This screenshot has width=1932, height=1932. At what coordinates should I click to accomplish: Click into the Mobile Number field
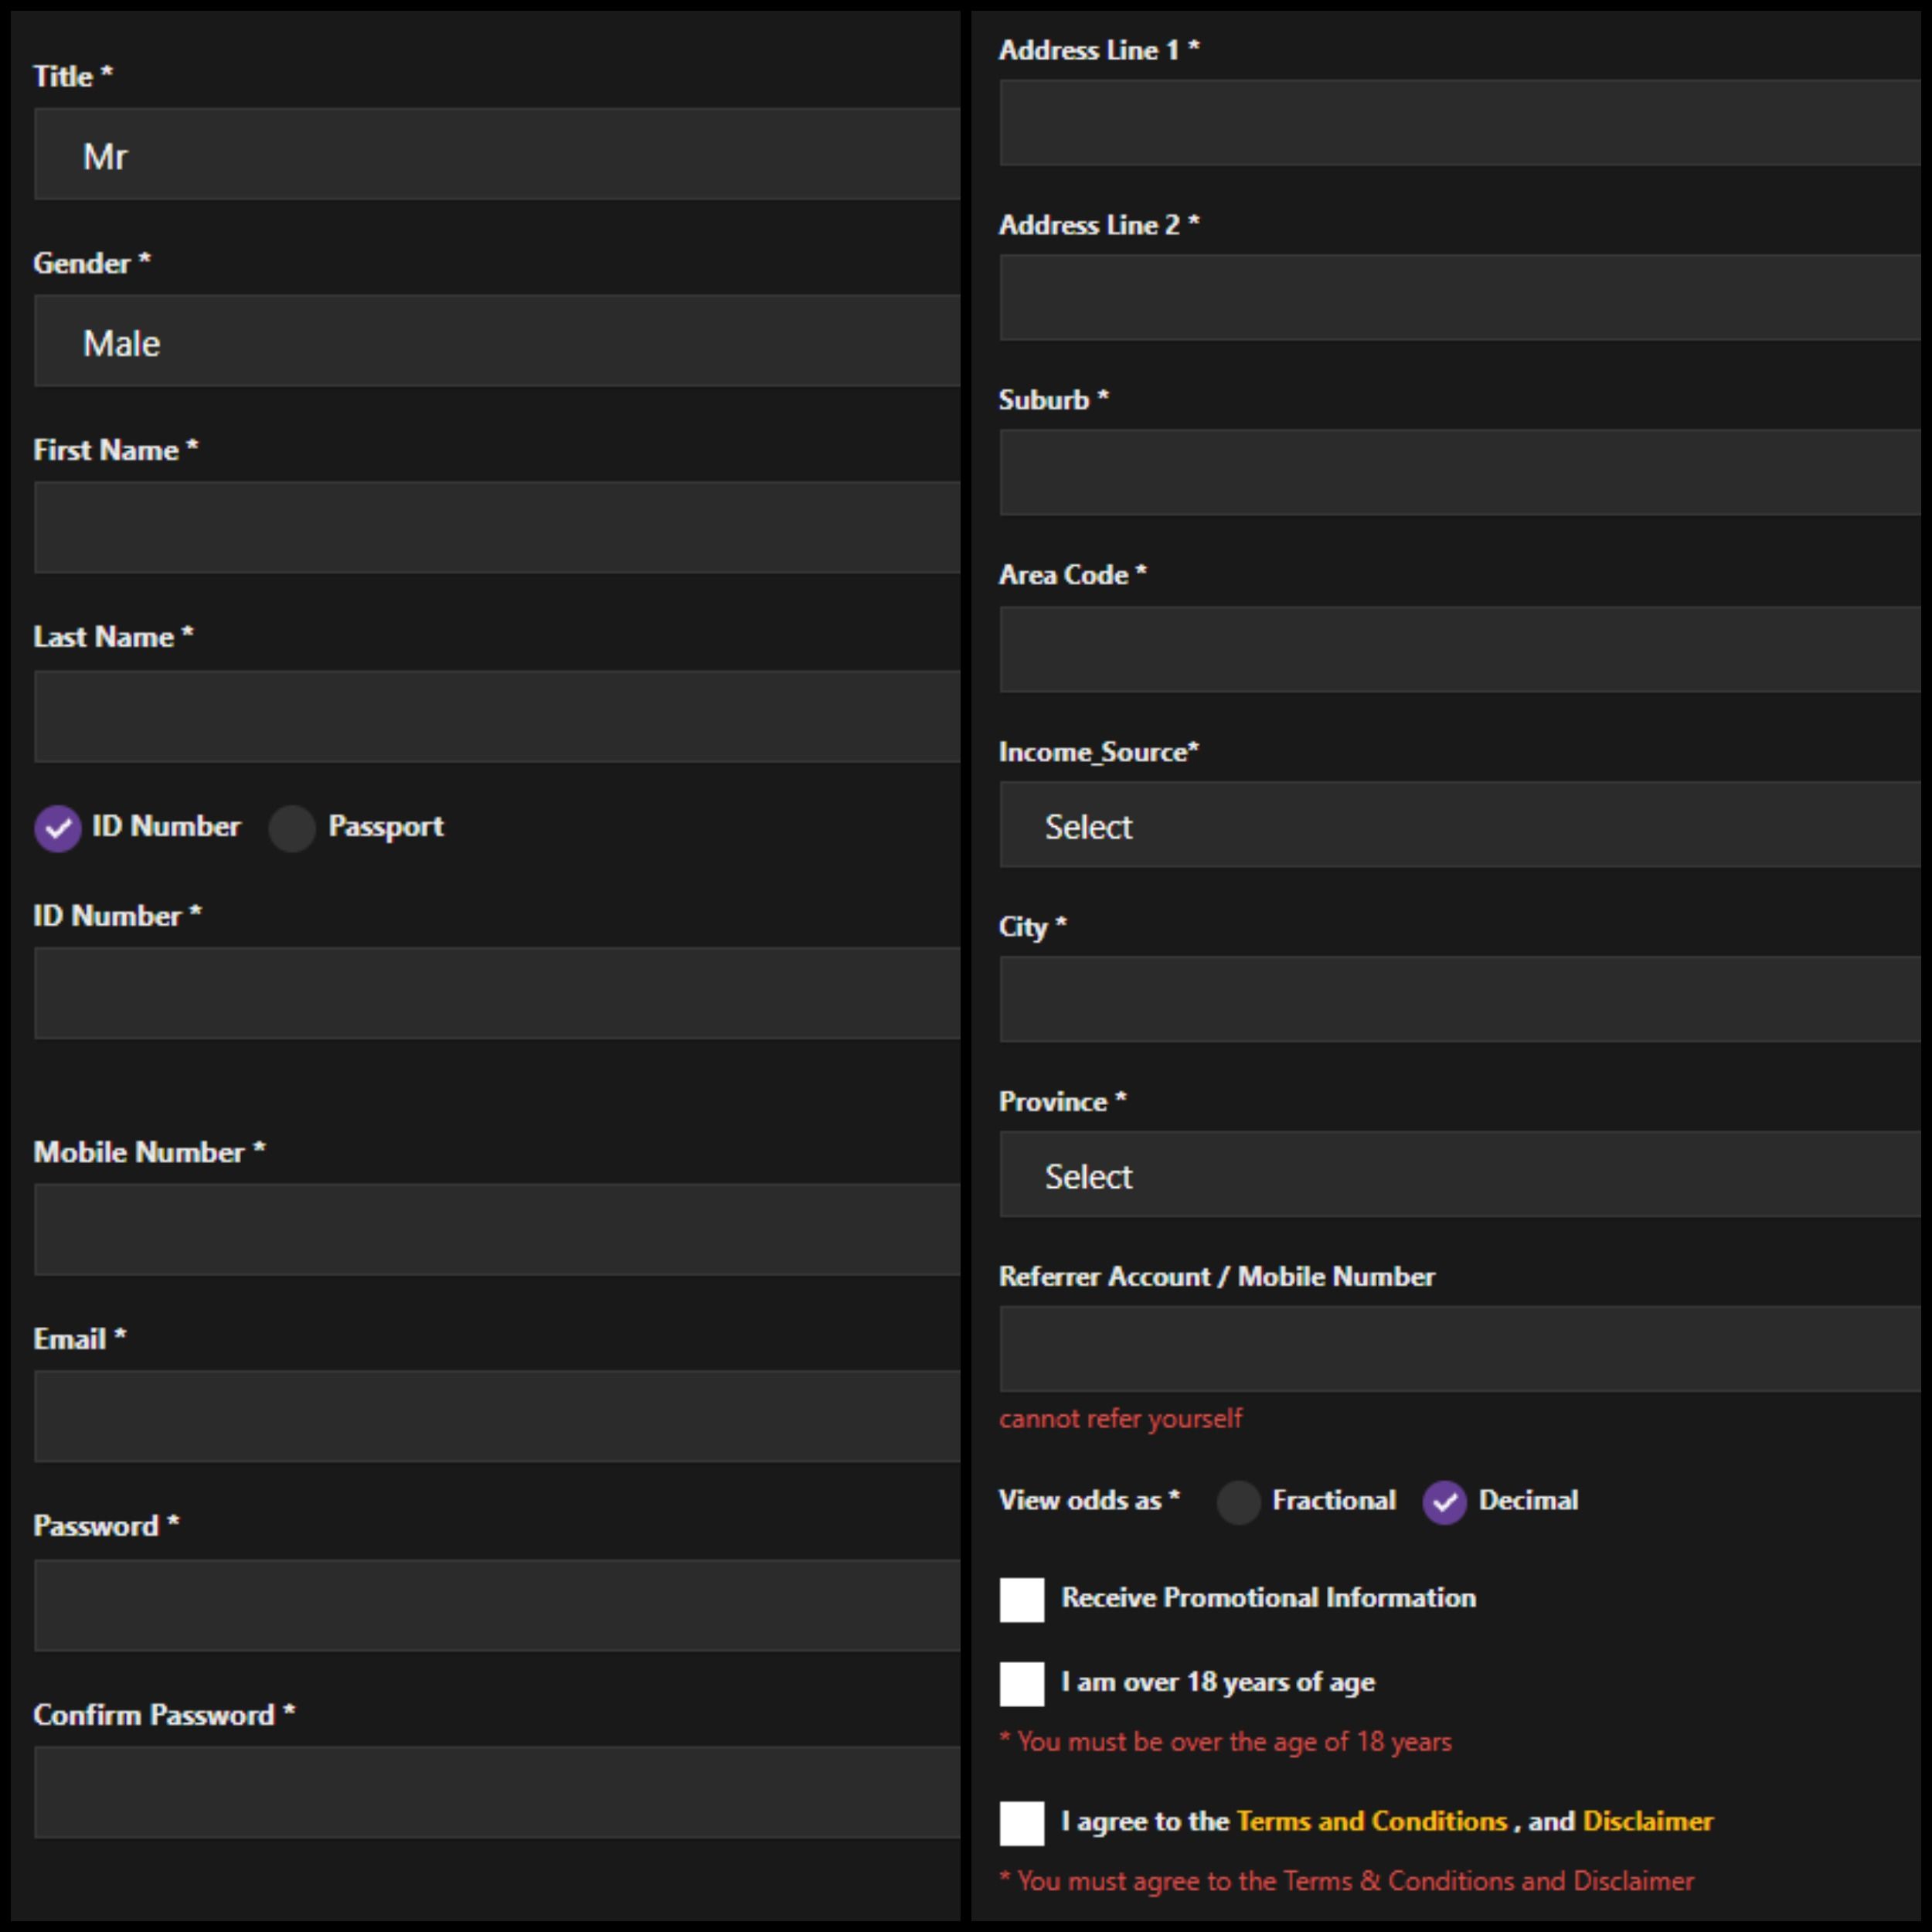(497, 1229)
